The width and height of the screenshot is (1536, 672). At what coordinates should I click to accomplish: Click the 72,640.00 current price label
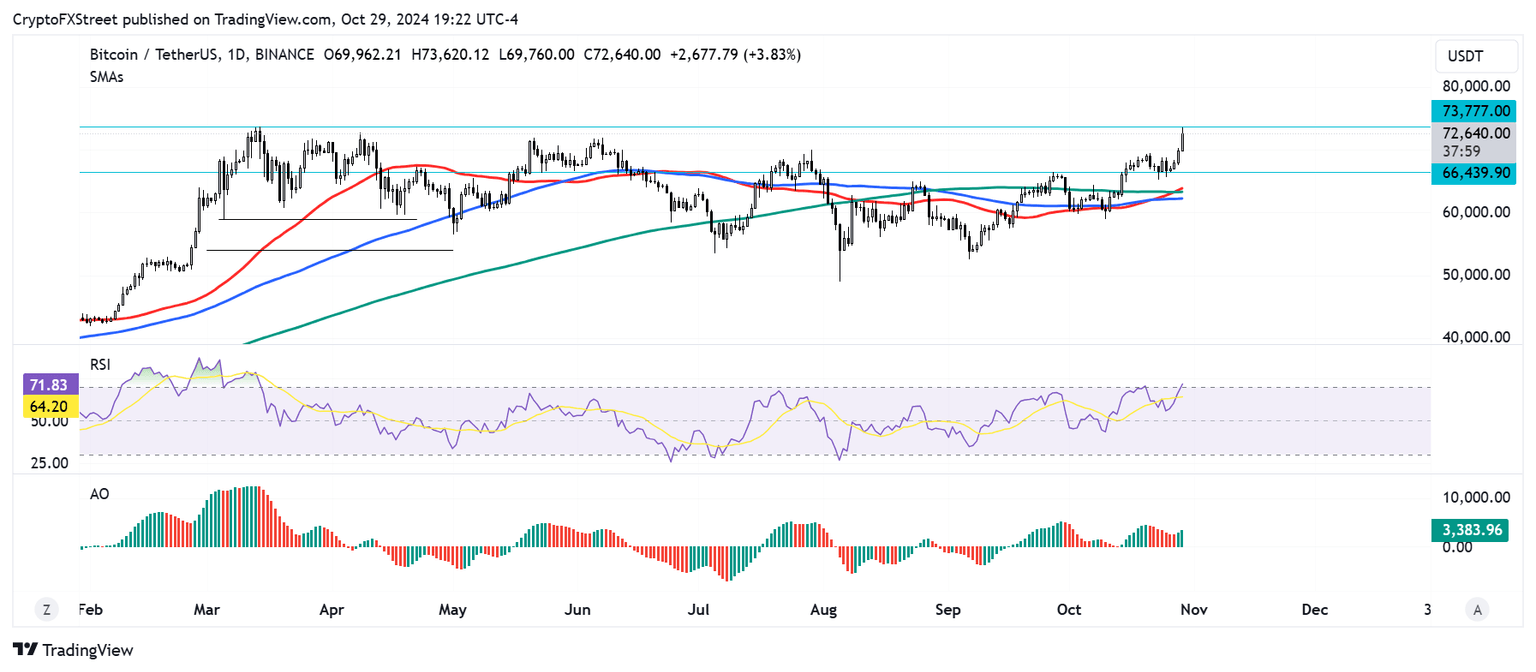point(1470,133)
